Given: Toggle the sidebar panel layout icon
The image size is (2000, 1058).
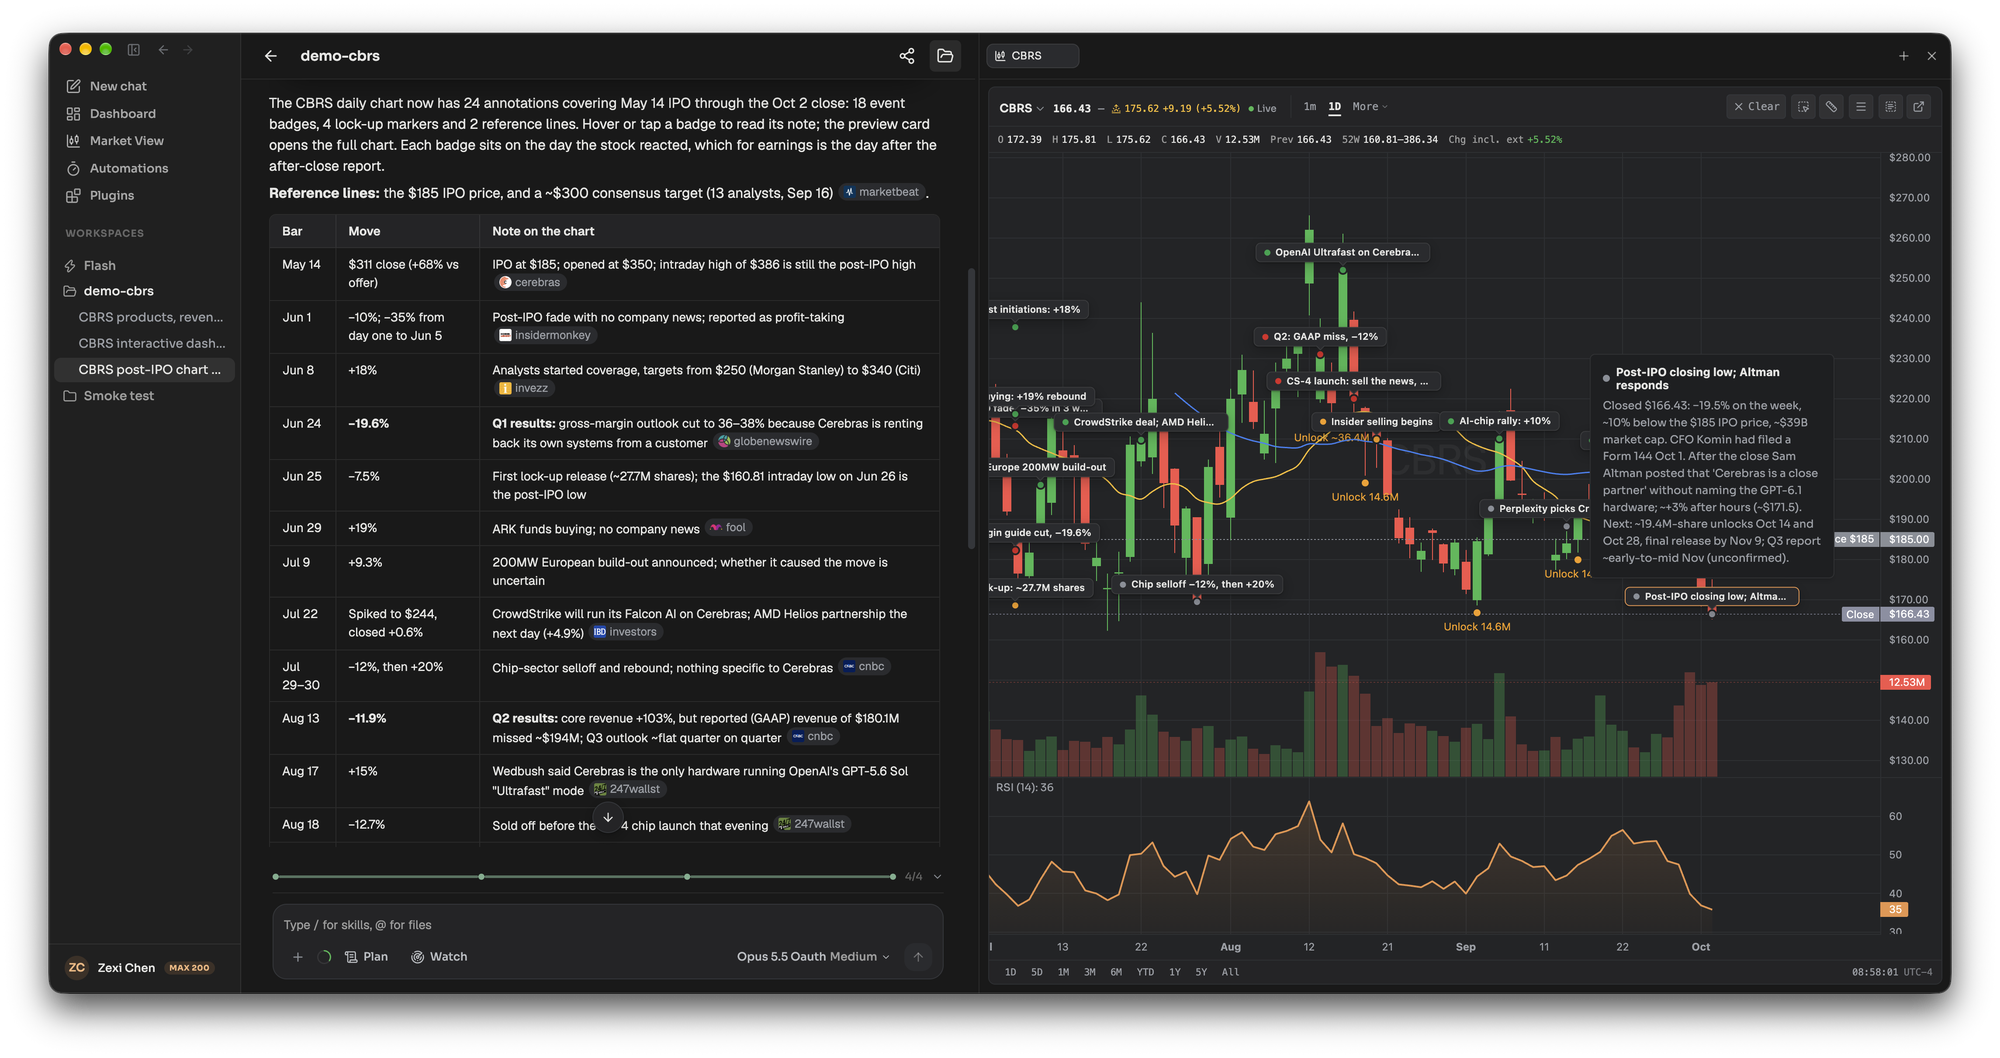Looking at the screenshot, I should 133,49.
